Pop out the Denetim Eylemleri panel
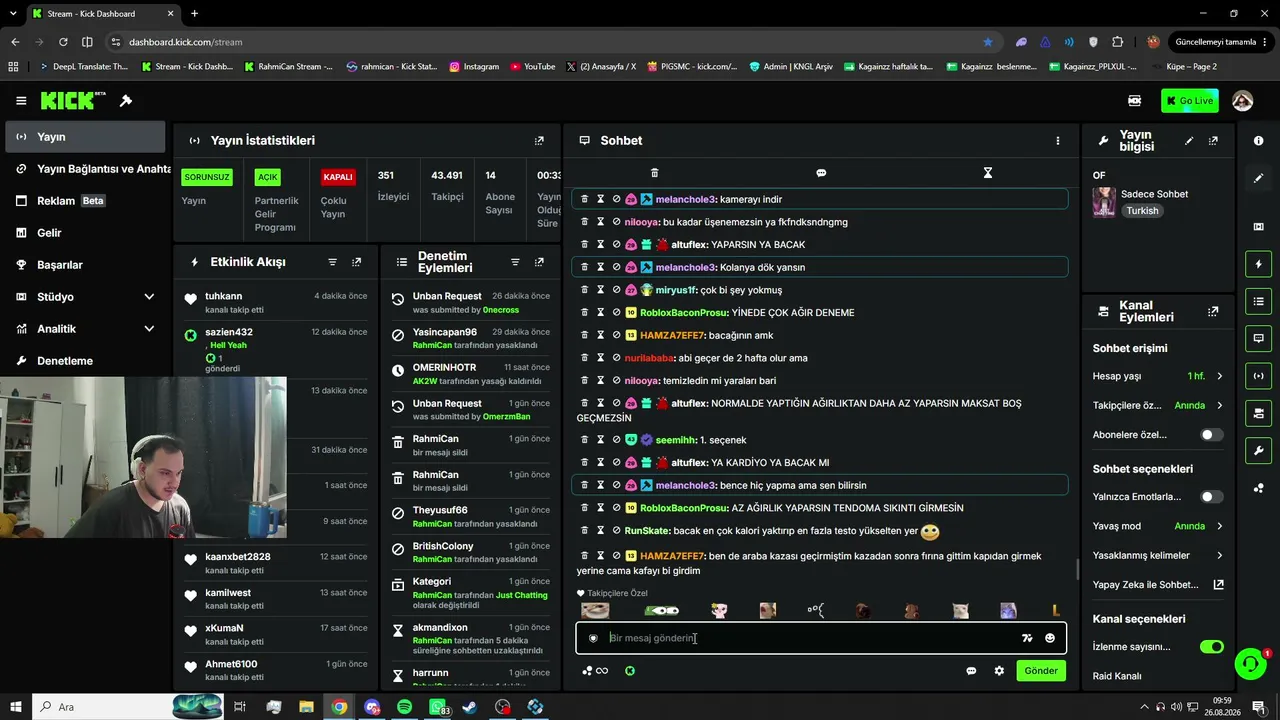 (539, 262)
